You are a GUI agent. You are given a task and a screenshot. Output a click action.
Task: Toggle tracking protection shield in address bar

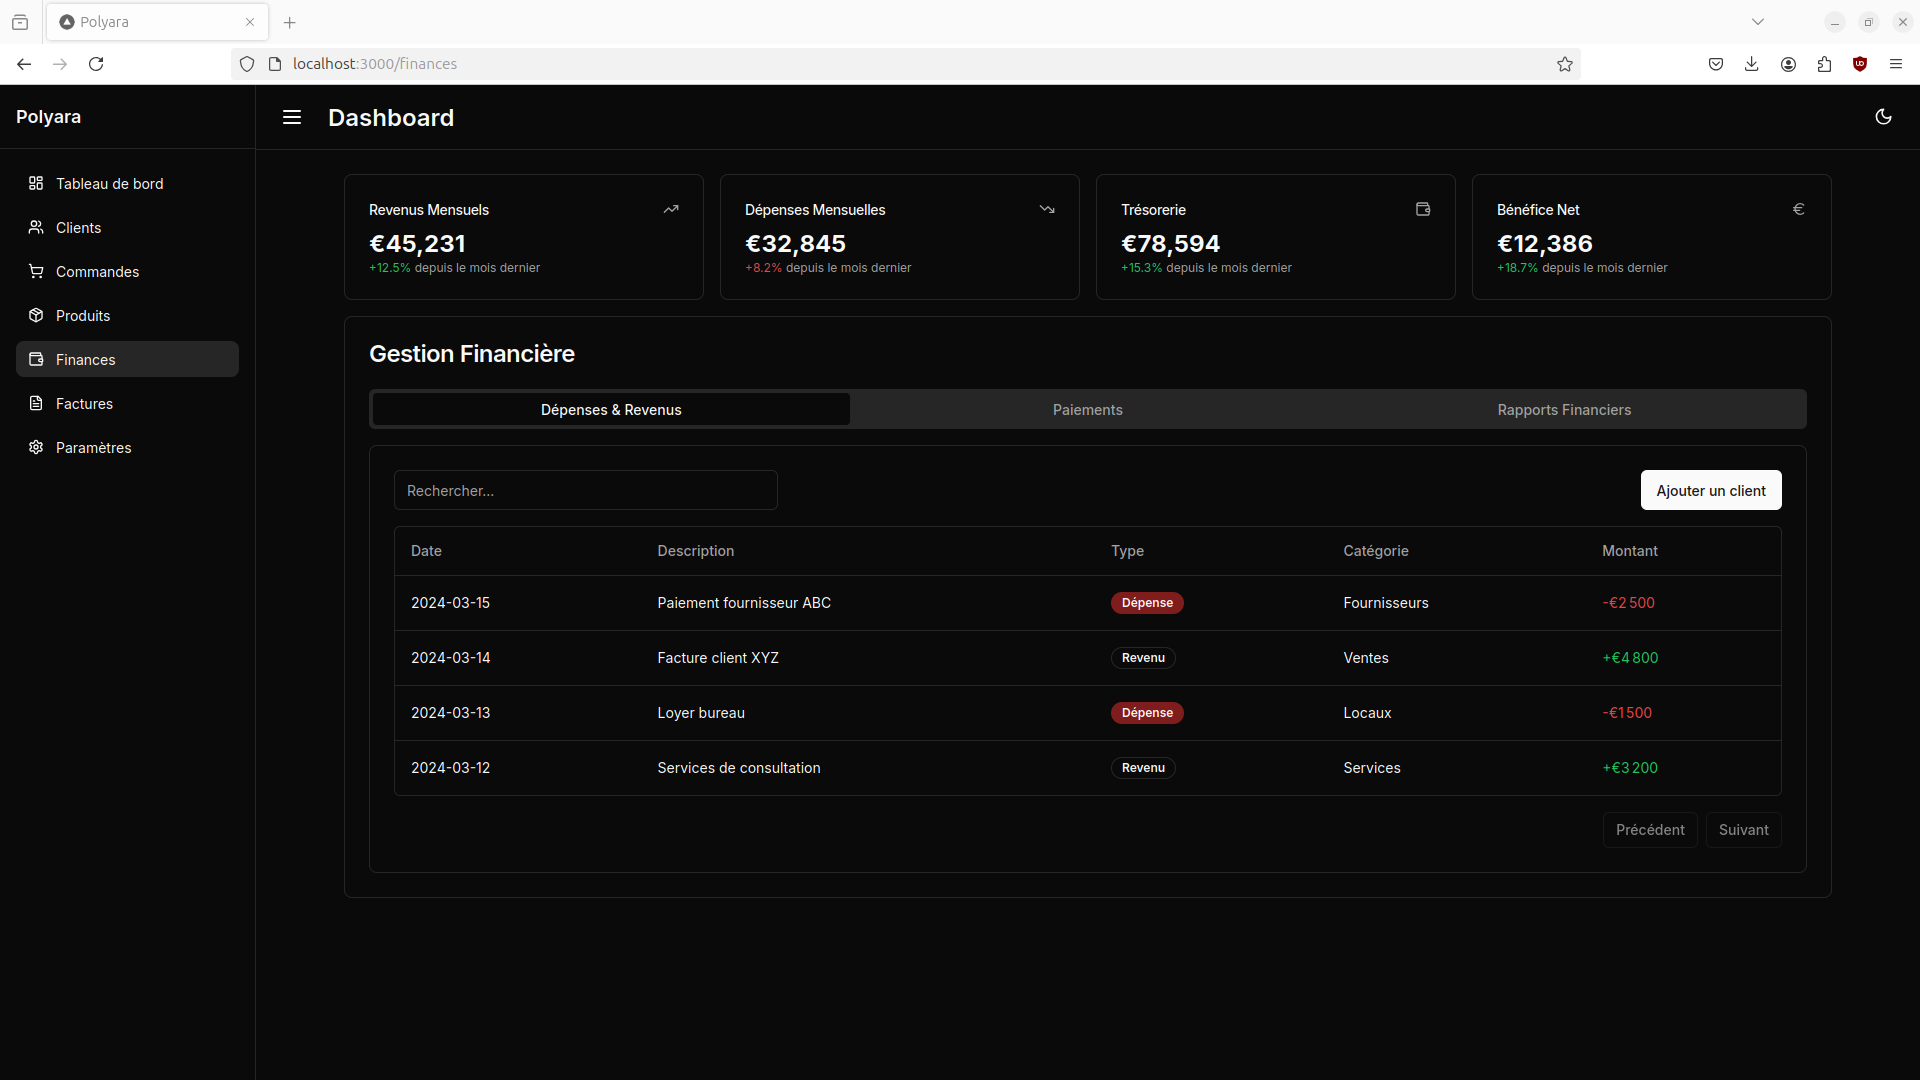click(247, 63)
